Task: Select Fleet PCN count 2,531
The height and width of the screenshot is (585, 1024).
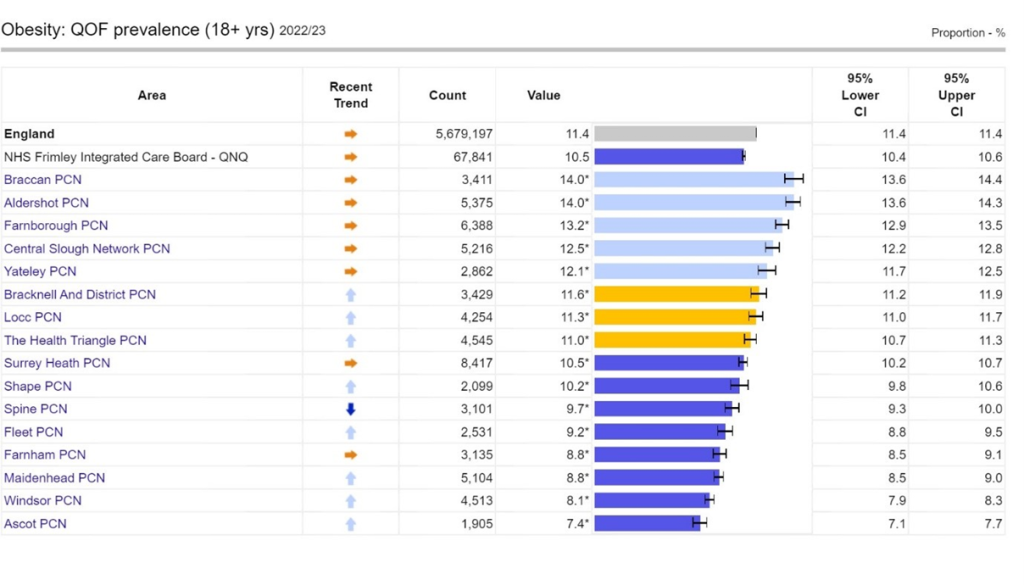Action: 477,432
